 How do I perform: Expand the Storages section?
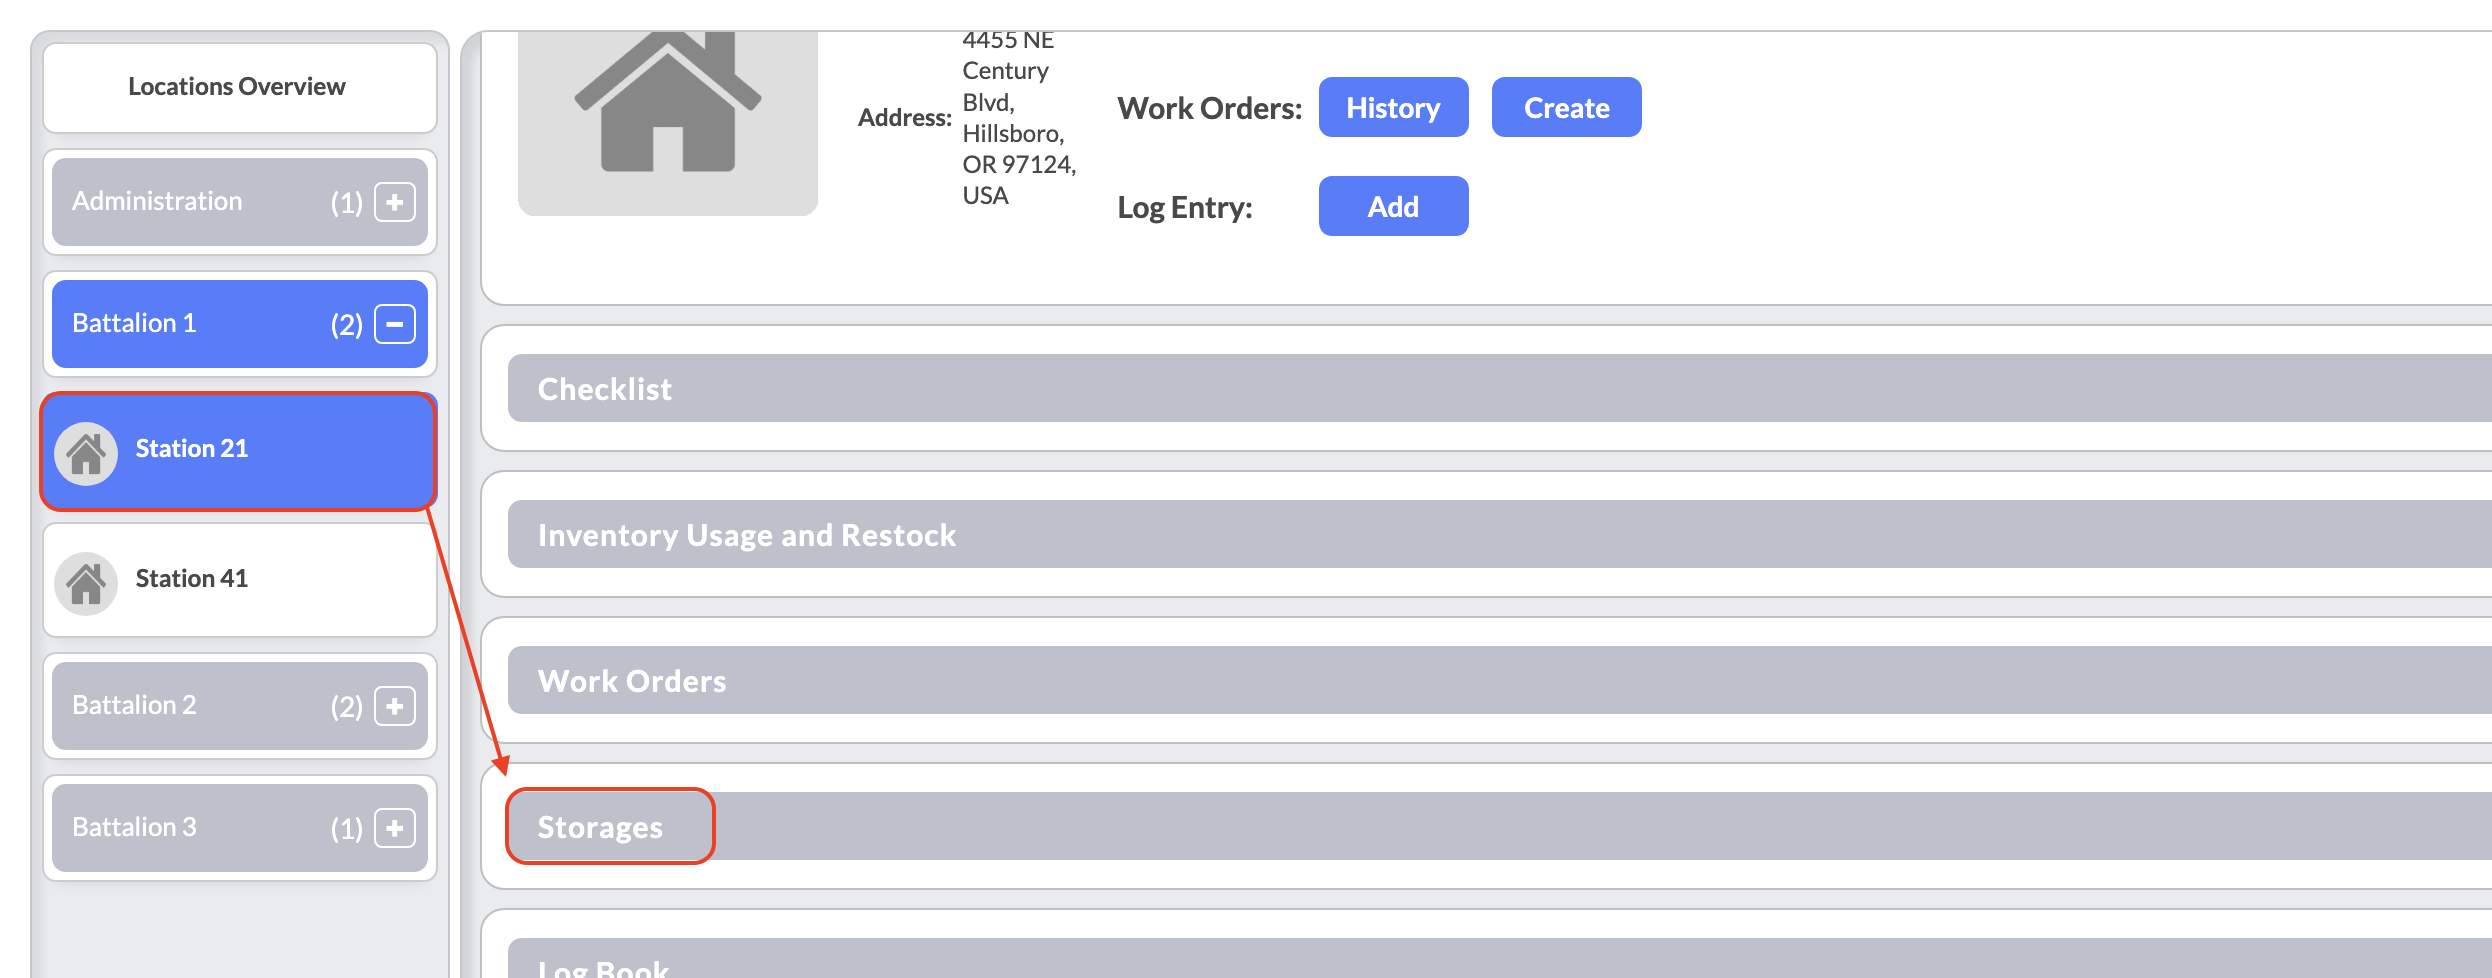pos(1499,826)
